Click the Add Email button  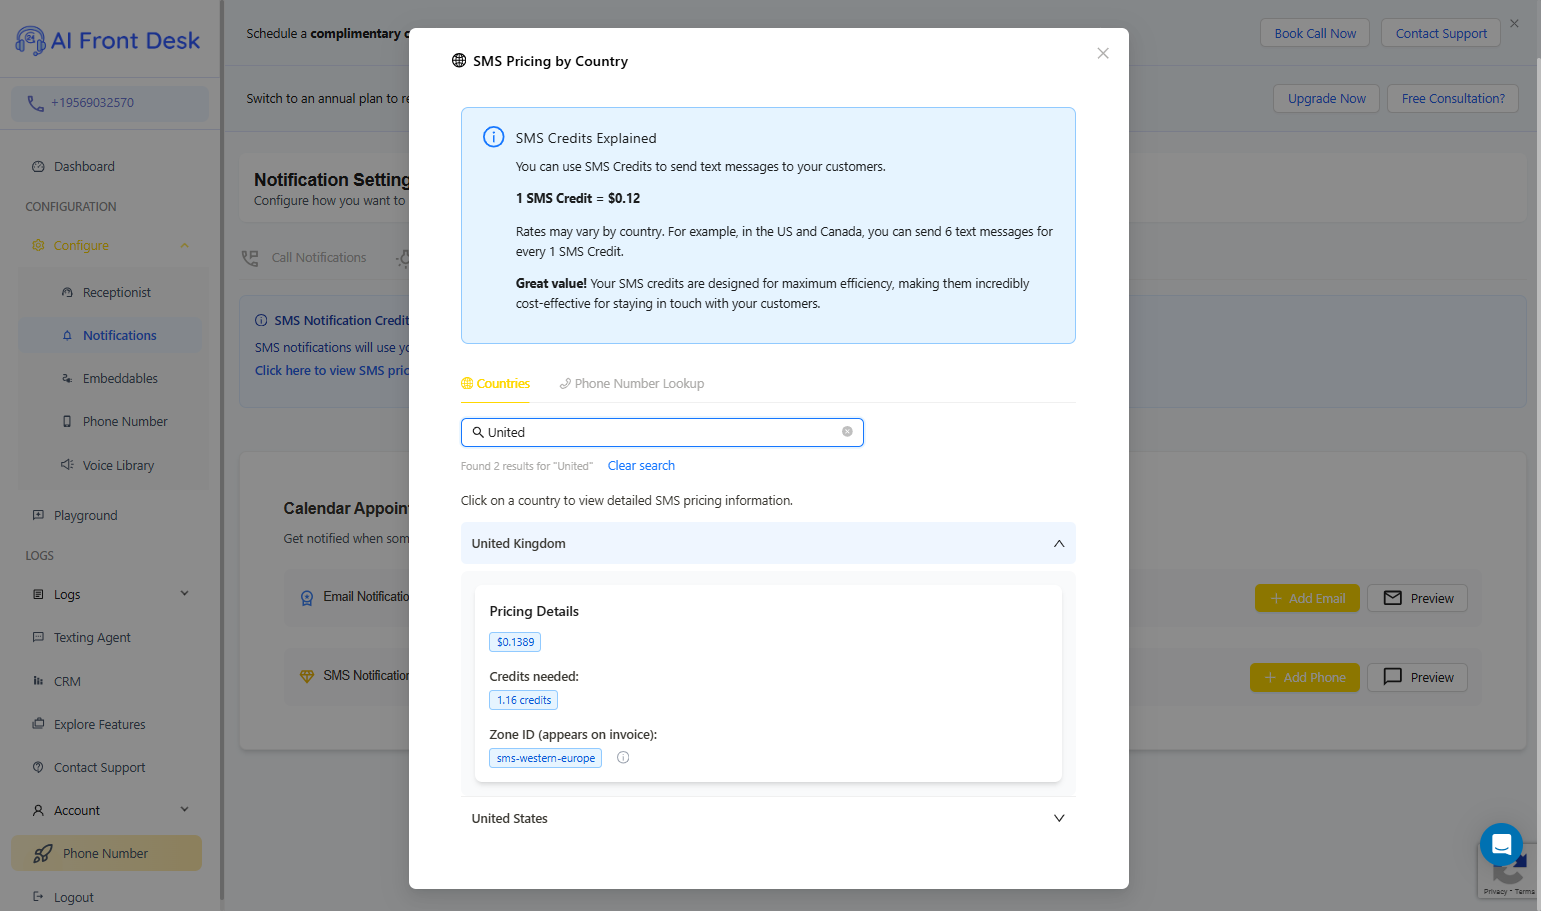click(x=1307, y=598)
